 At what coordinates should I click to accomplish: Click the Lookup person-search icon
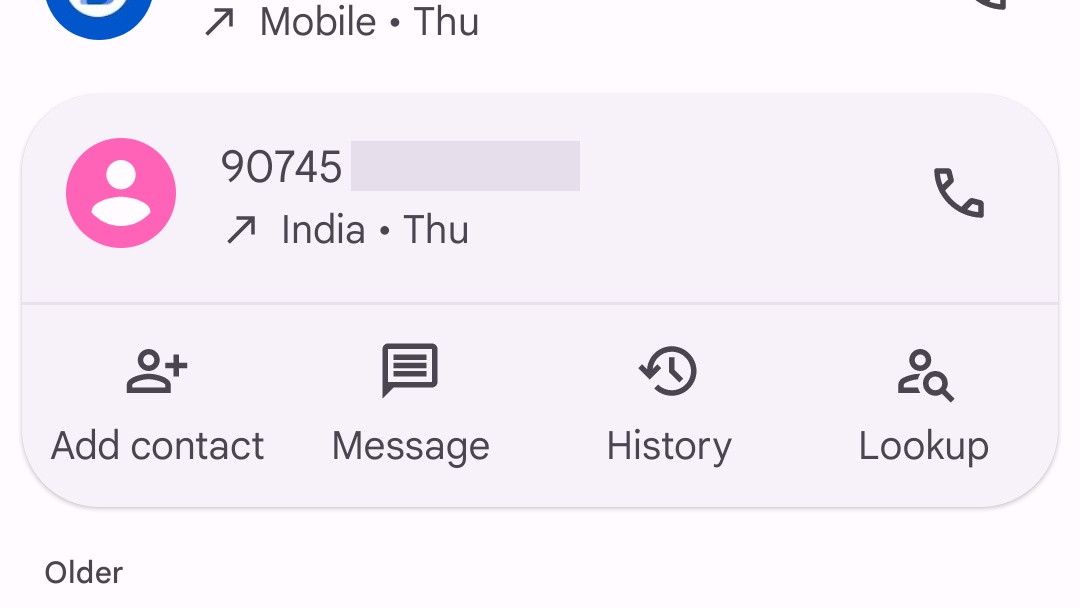point(925,375)
